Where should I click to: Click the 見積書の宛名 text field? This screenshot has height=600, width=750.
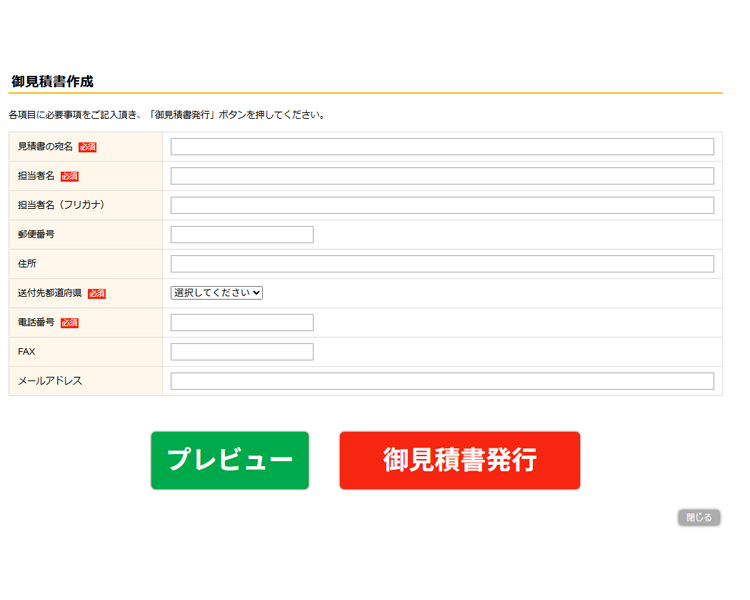point(442,147)
